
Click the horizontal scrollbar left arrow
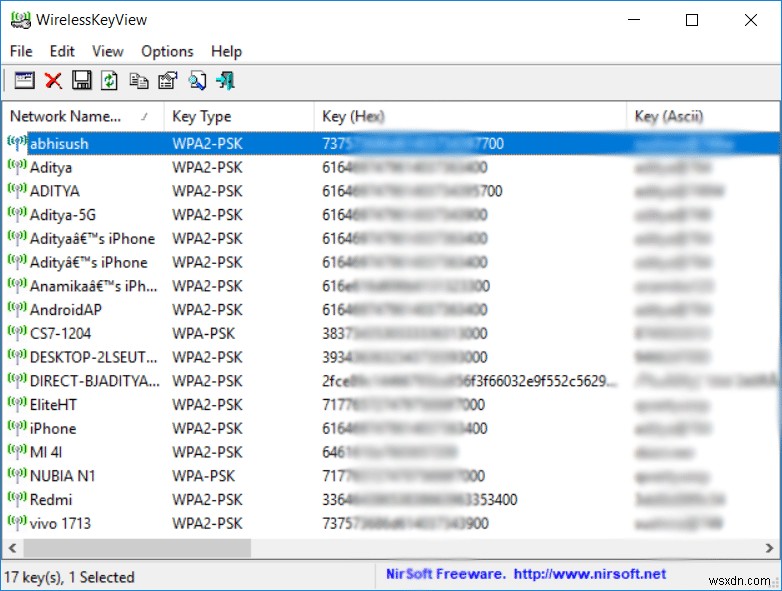13,548
